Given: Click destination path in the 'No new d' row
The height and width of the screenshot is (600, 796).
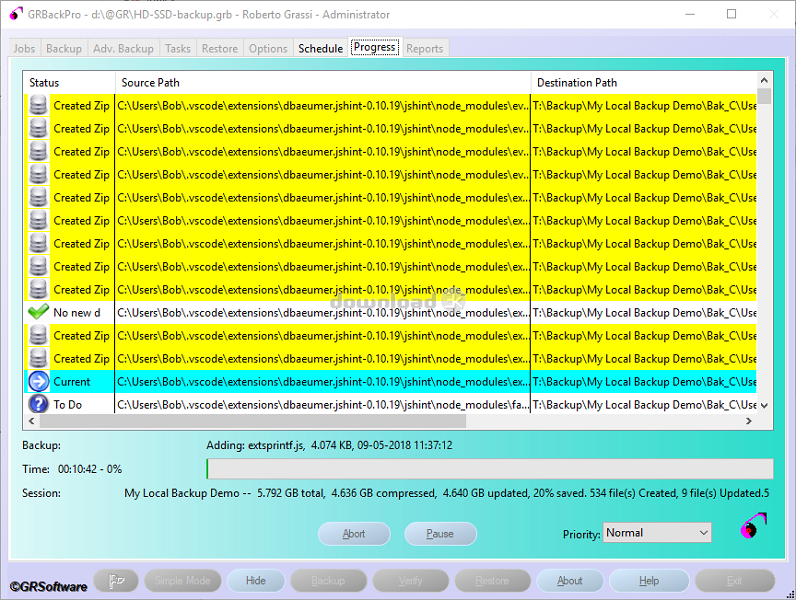Looking at the screenshot, I should [644, 313].
